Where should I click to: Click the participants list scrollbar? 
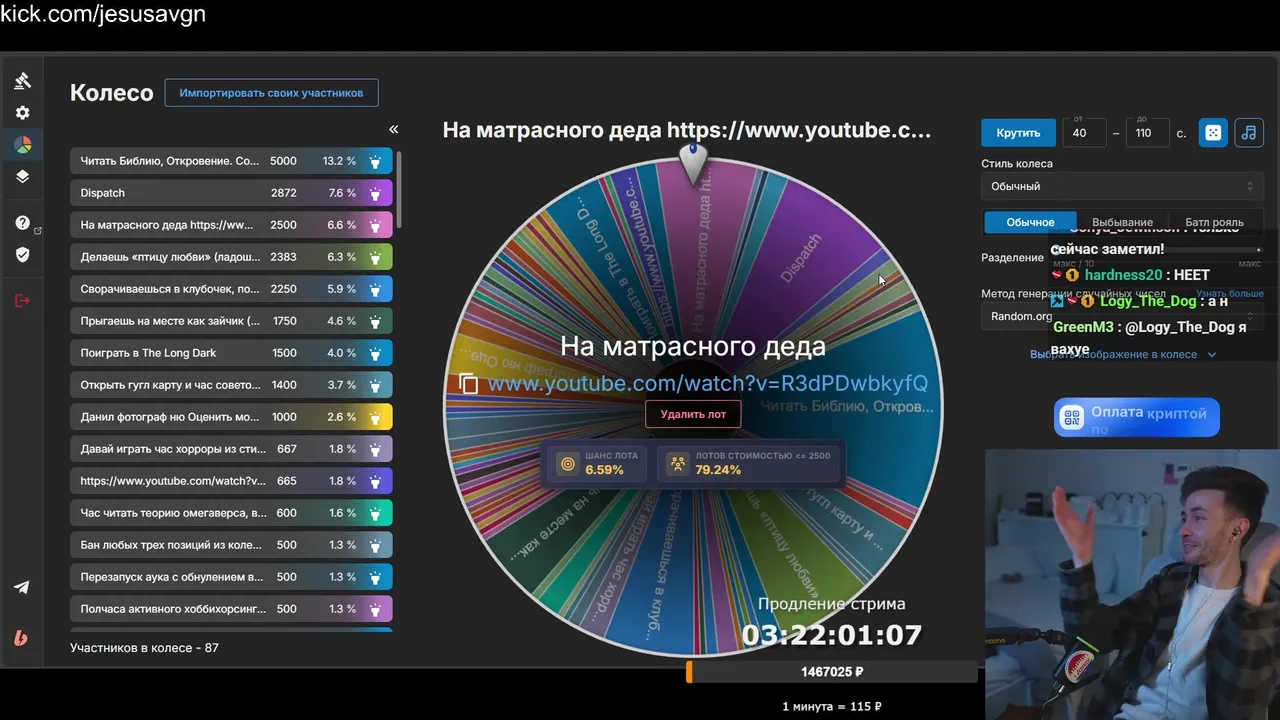click(398, 190)
